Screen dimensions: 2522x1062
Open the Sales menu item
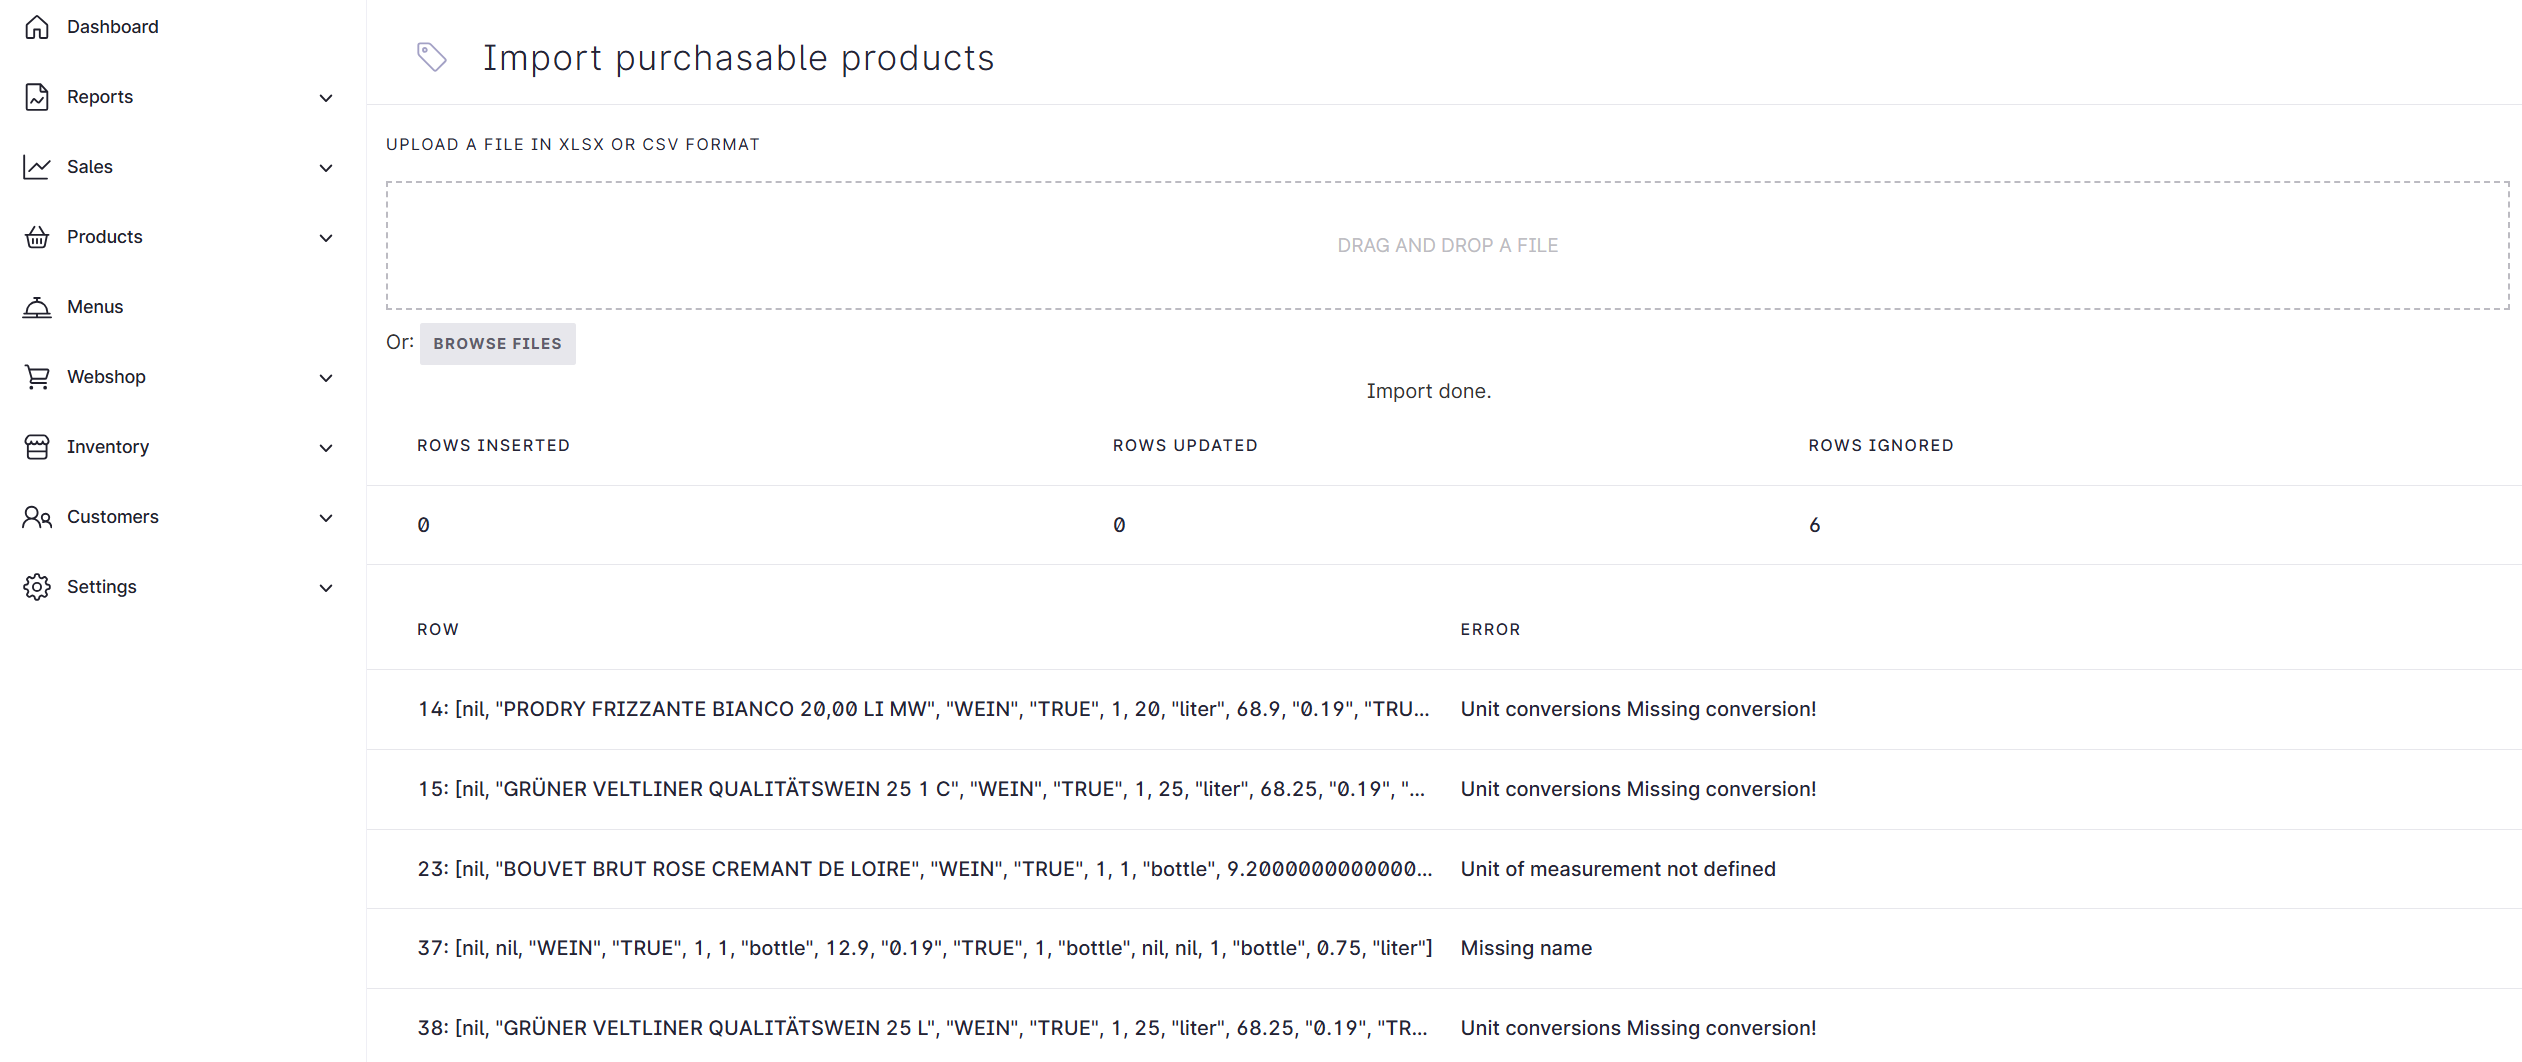90,167
